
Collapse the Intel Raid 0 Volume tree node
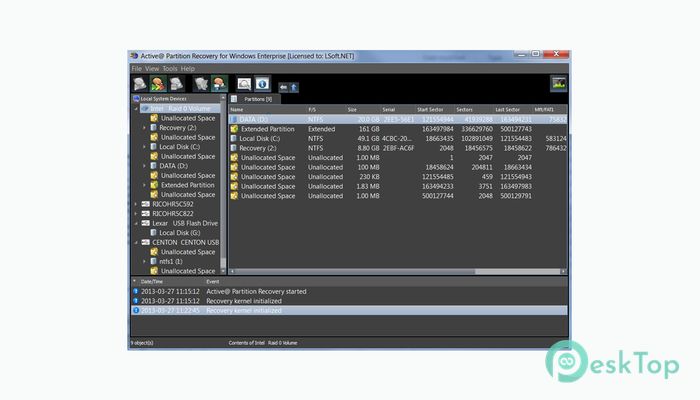136,108
